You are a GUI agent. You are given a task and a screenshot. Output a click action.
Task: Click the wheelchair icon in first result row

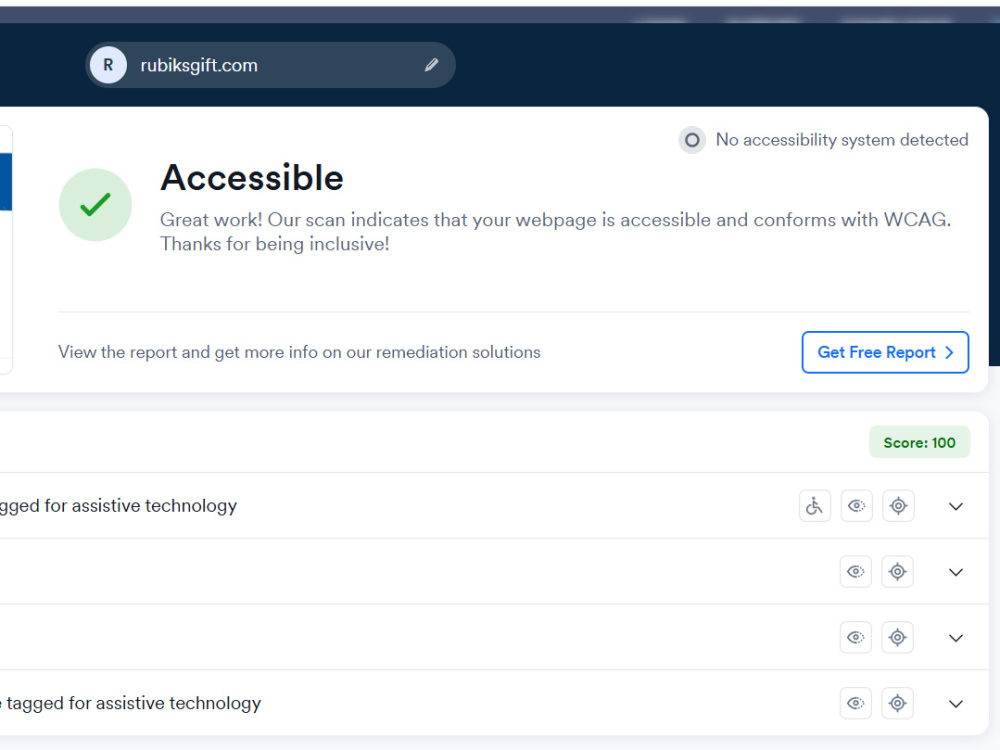[x=814, y=506]
